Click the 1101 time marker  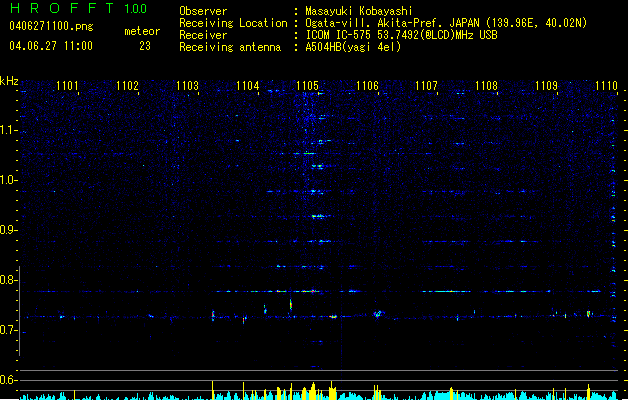coord(67,86)
